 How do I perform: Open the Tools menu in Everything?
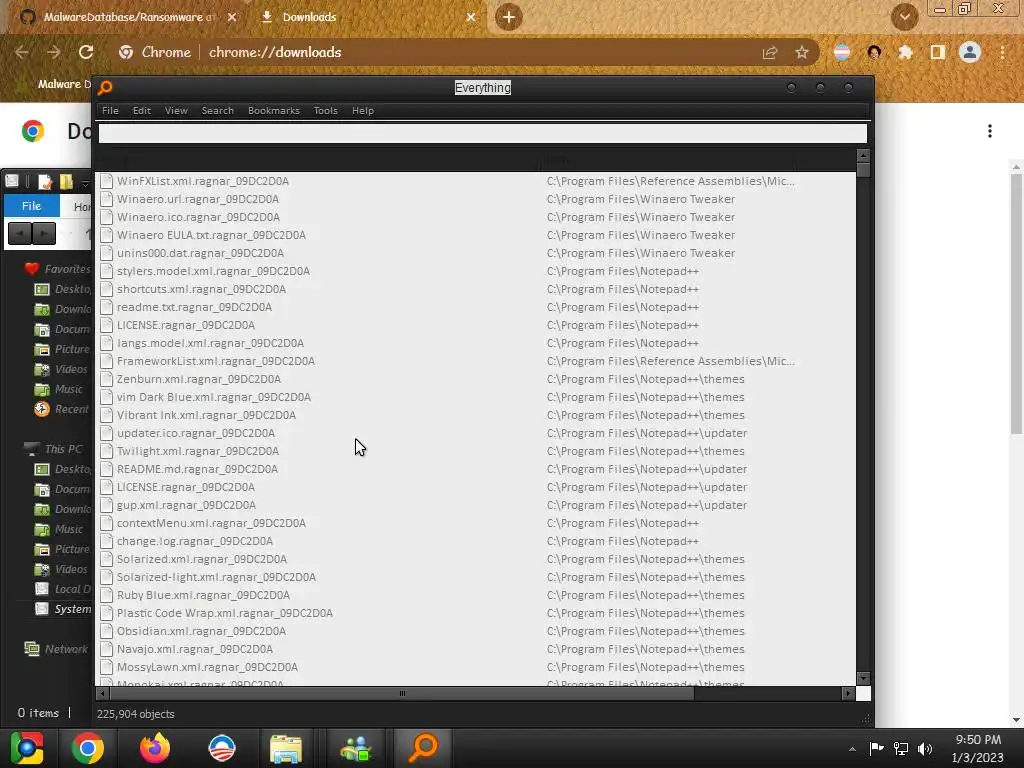[x=325, y=110]
